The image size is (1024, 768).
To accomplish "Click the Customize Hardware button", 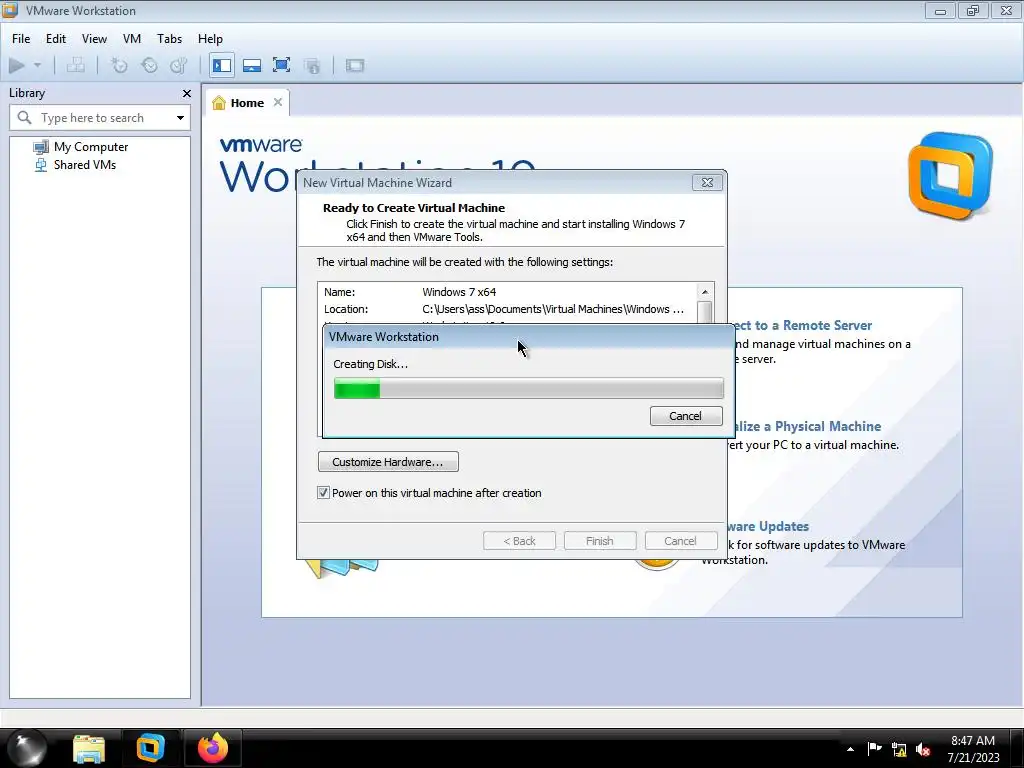I will (388, 462).
